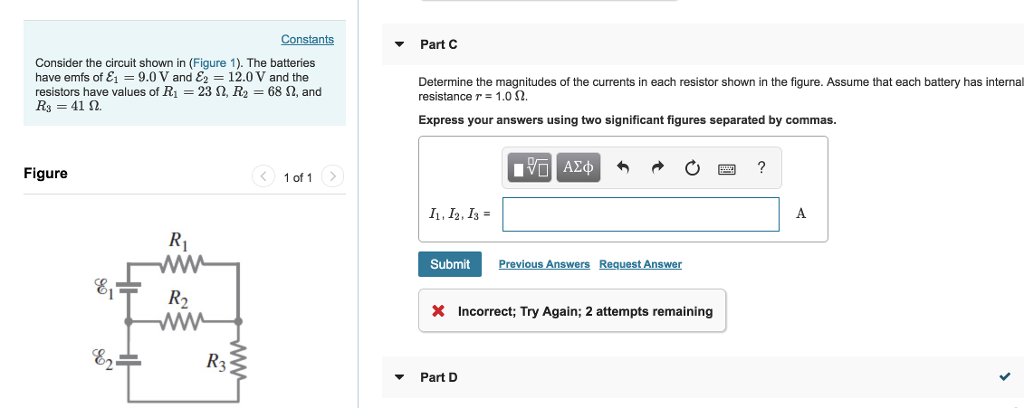The width and height of the screenshot is (1024, 408).
Task: Open the Previous Answers link
Action: point(544,264)
